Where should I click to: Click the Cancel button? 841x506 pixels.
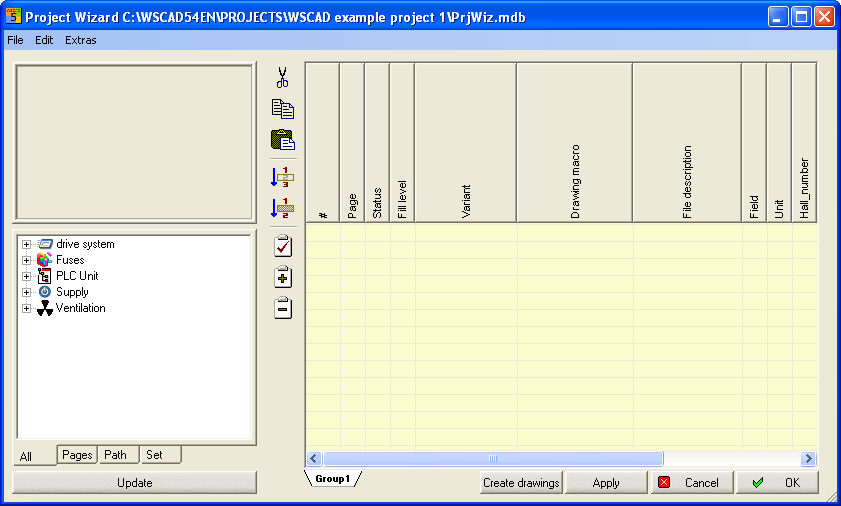[x=692, y=482]
